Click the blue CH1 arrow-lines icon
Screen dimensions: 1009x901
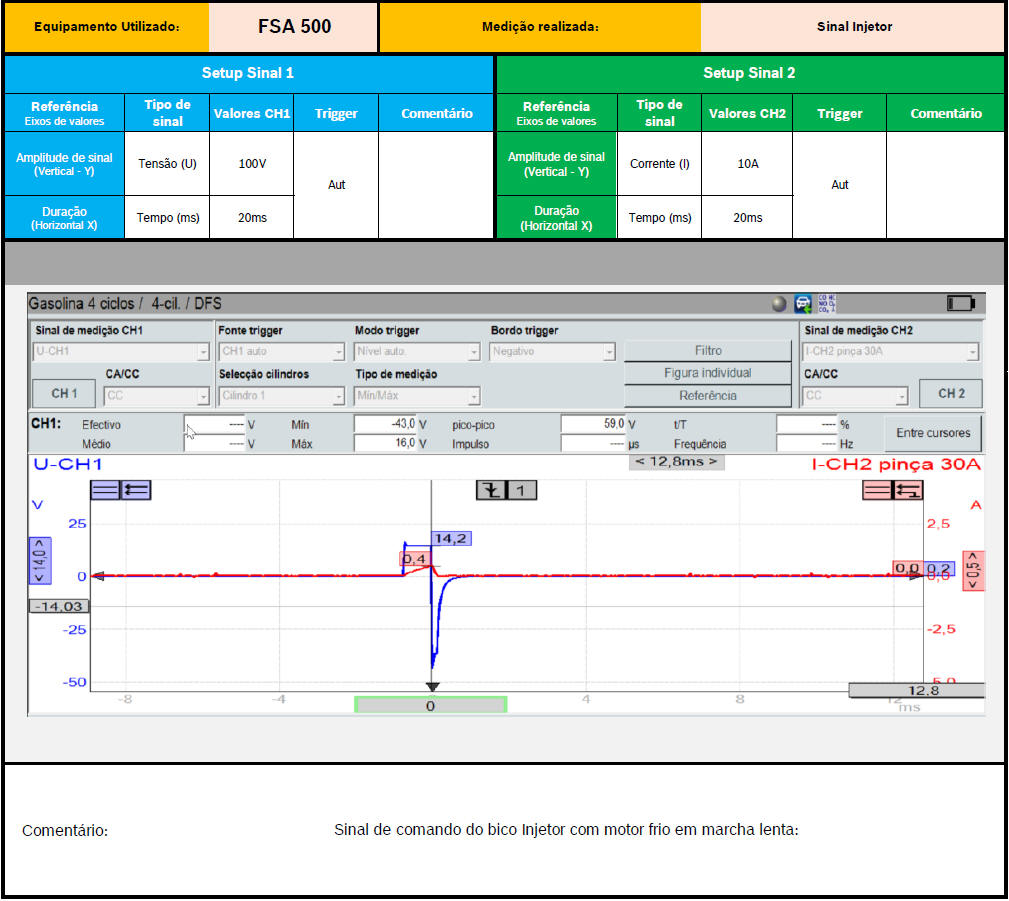tap(136, 490)
